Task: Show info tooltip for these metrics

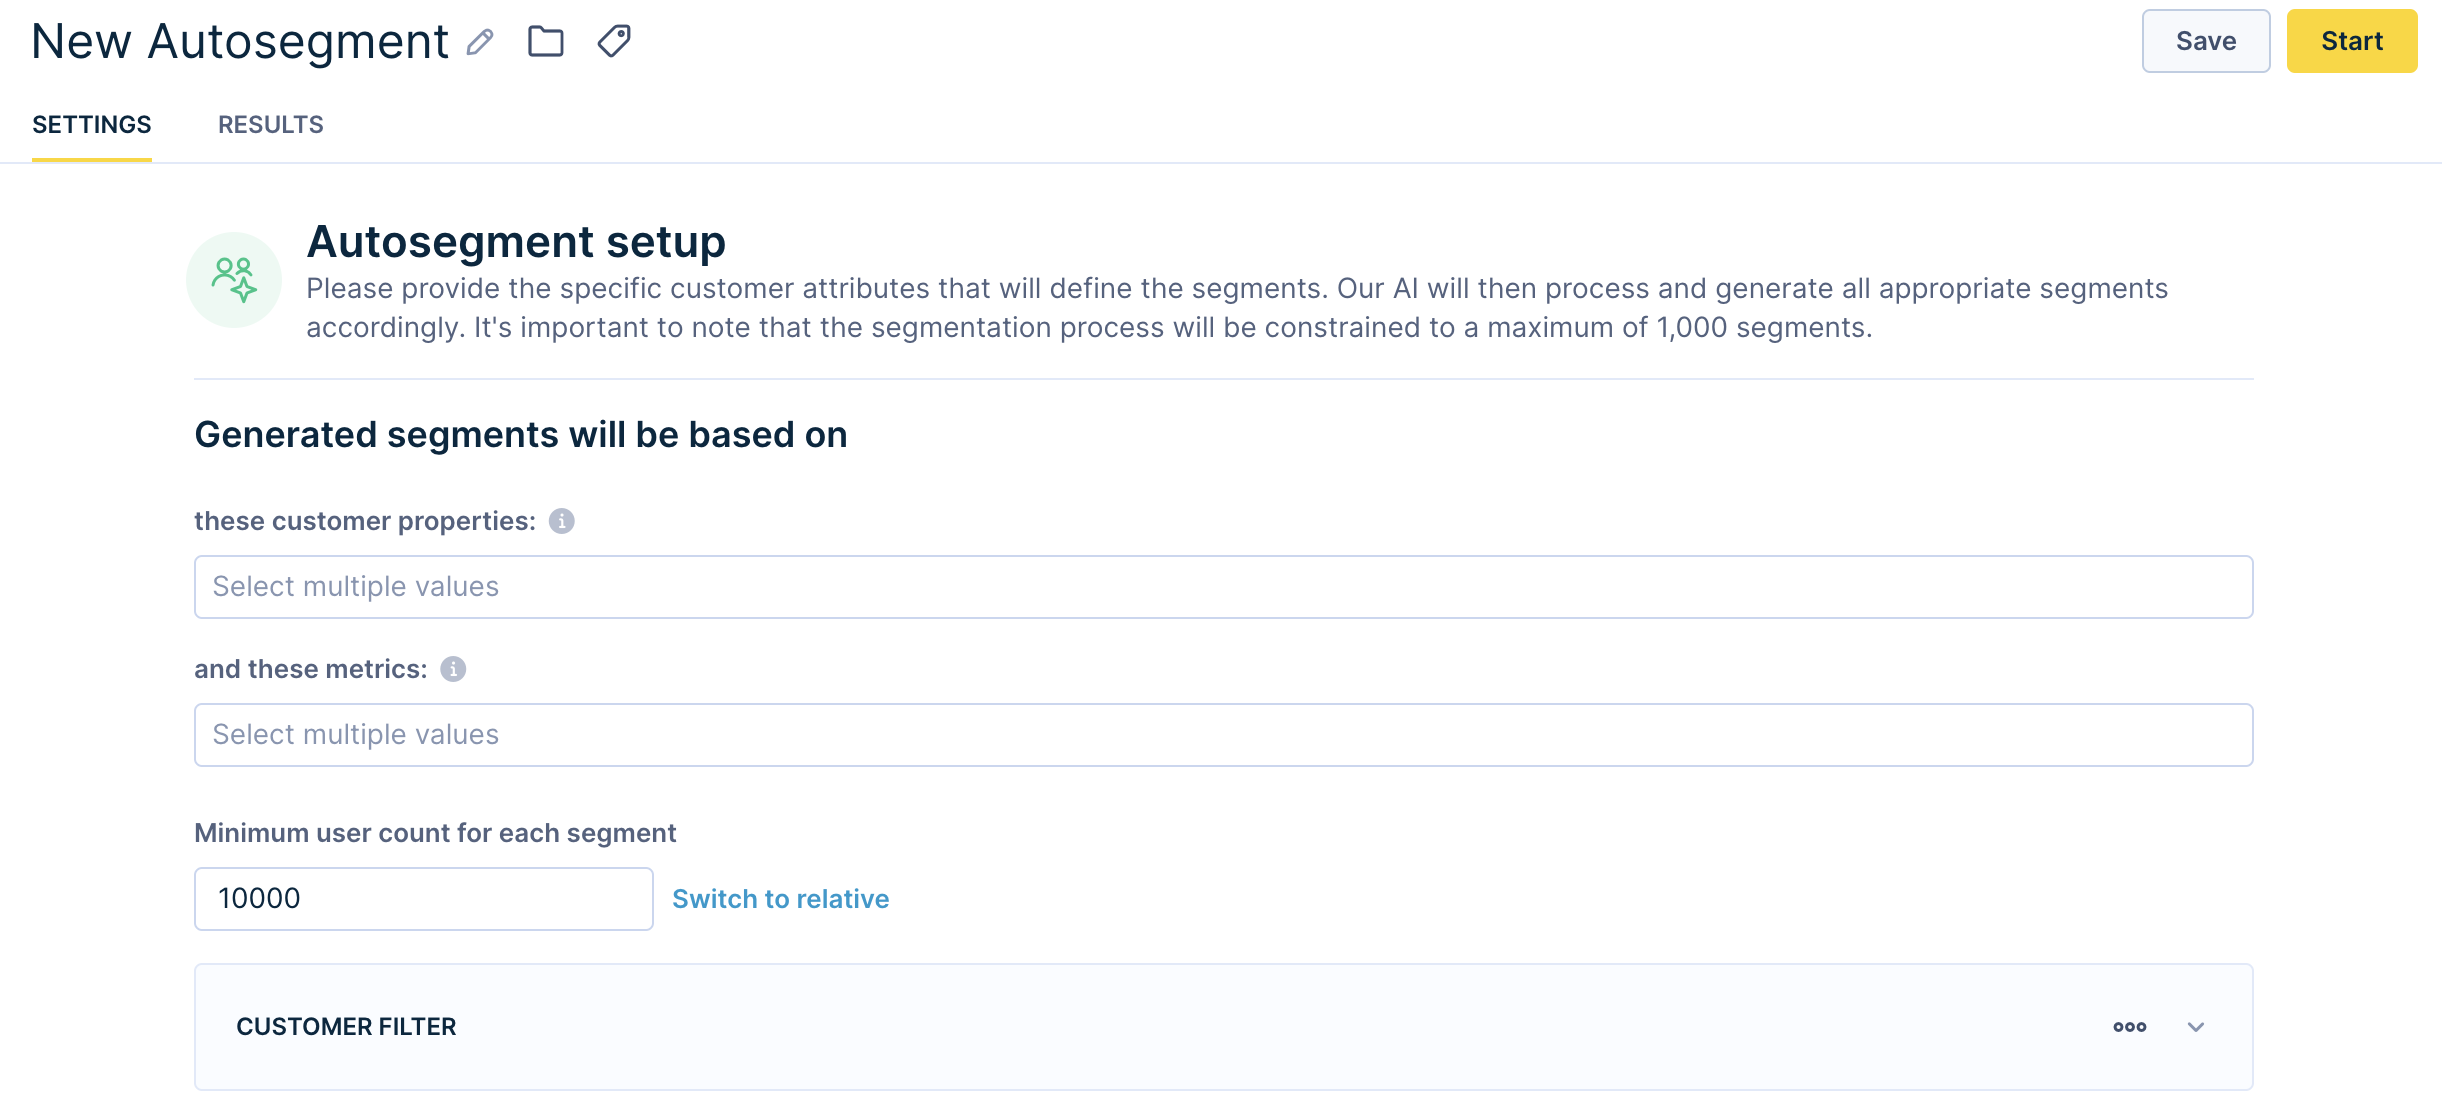Action: click(x=453, y=669)
